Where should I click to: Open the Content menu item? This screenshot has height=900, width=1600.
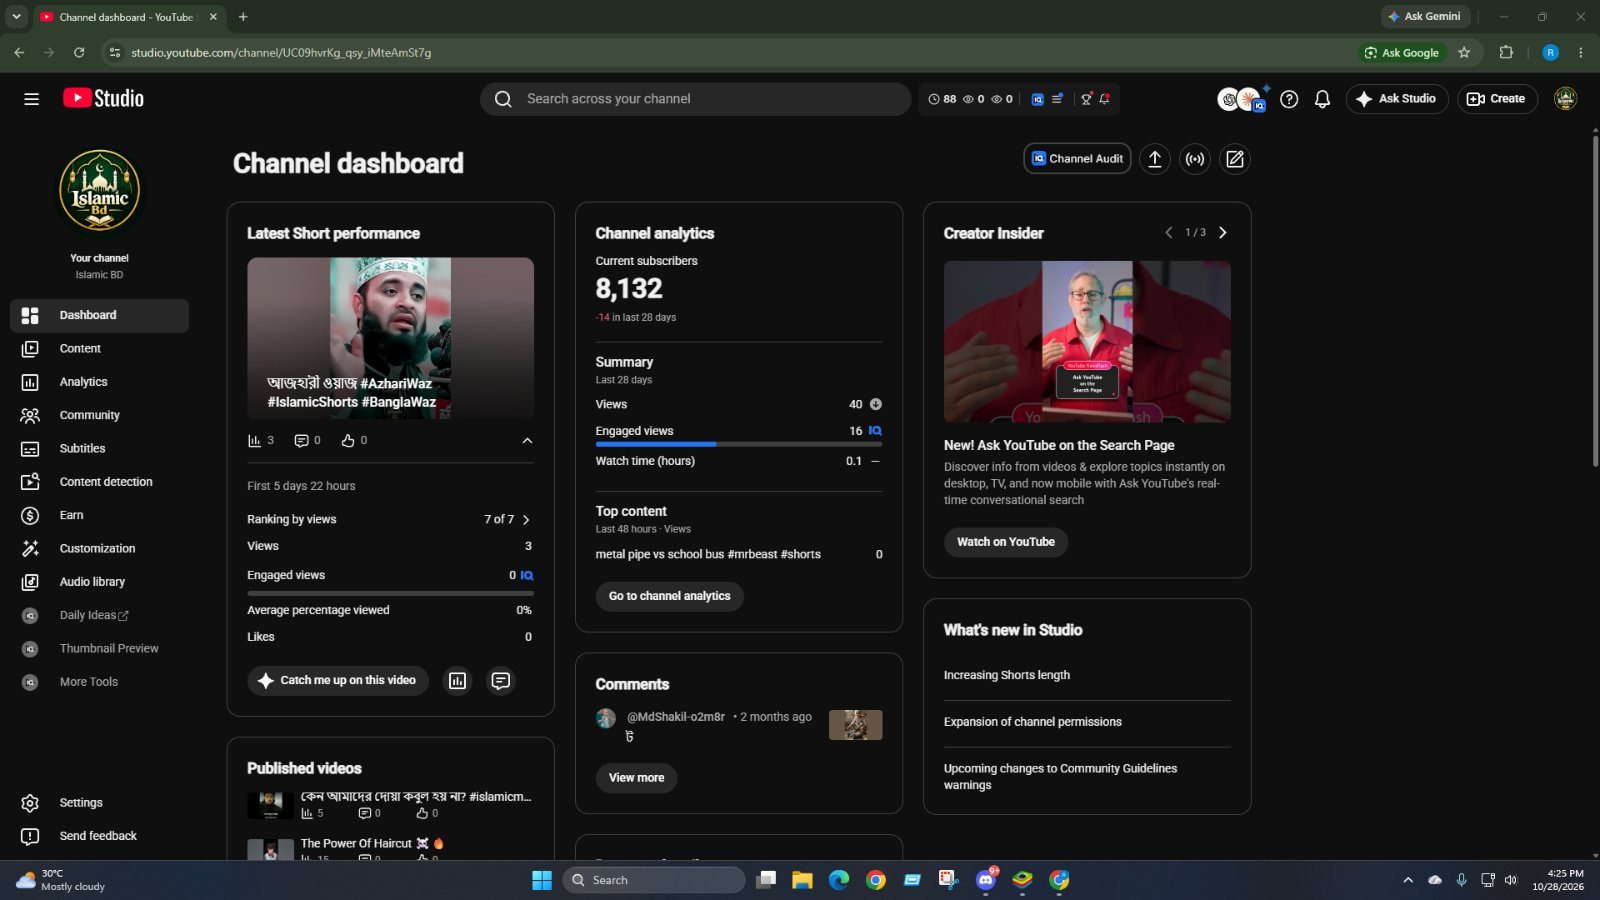coord(99,349)
